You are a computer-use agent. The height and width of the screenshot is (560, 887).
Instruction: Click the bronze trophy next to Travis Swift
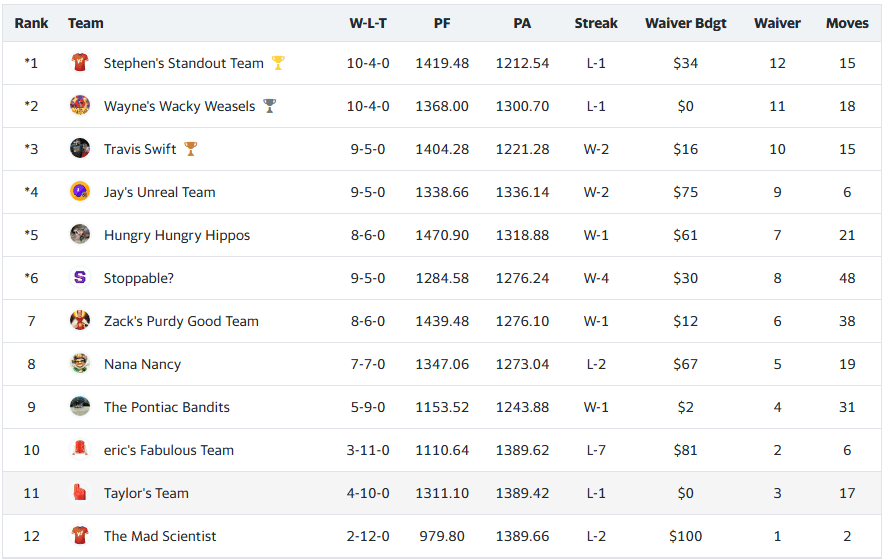click(x=191, y=149)
